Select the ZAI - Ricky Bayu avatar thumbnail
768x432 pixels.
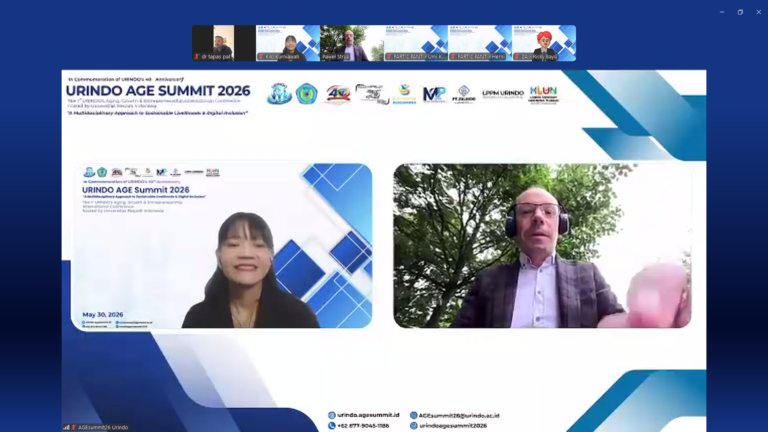[544, 43]
